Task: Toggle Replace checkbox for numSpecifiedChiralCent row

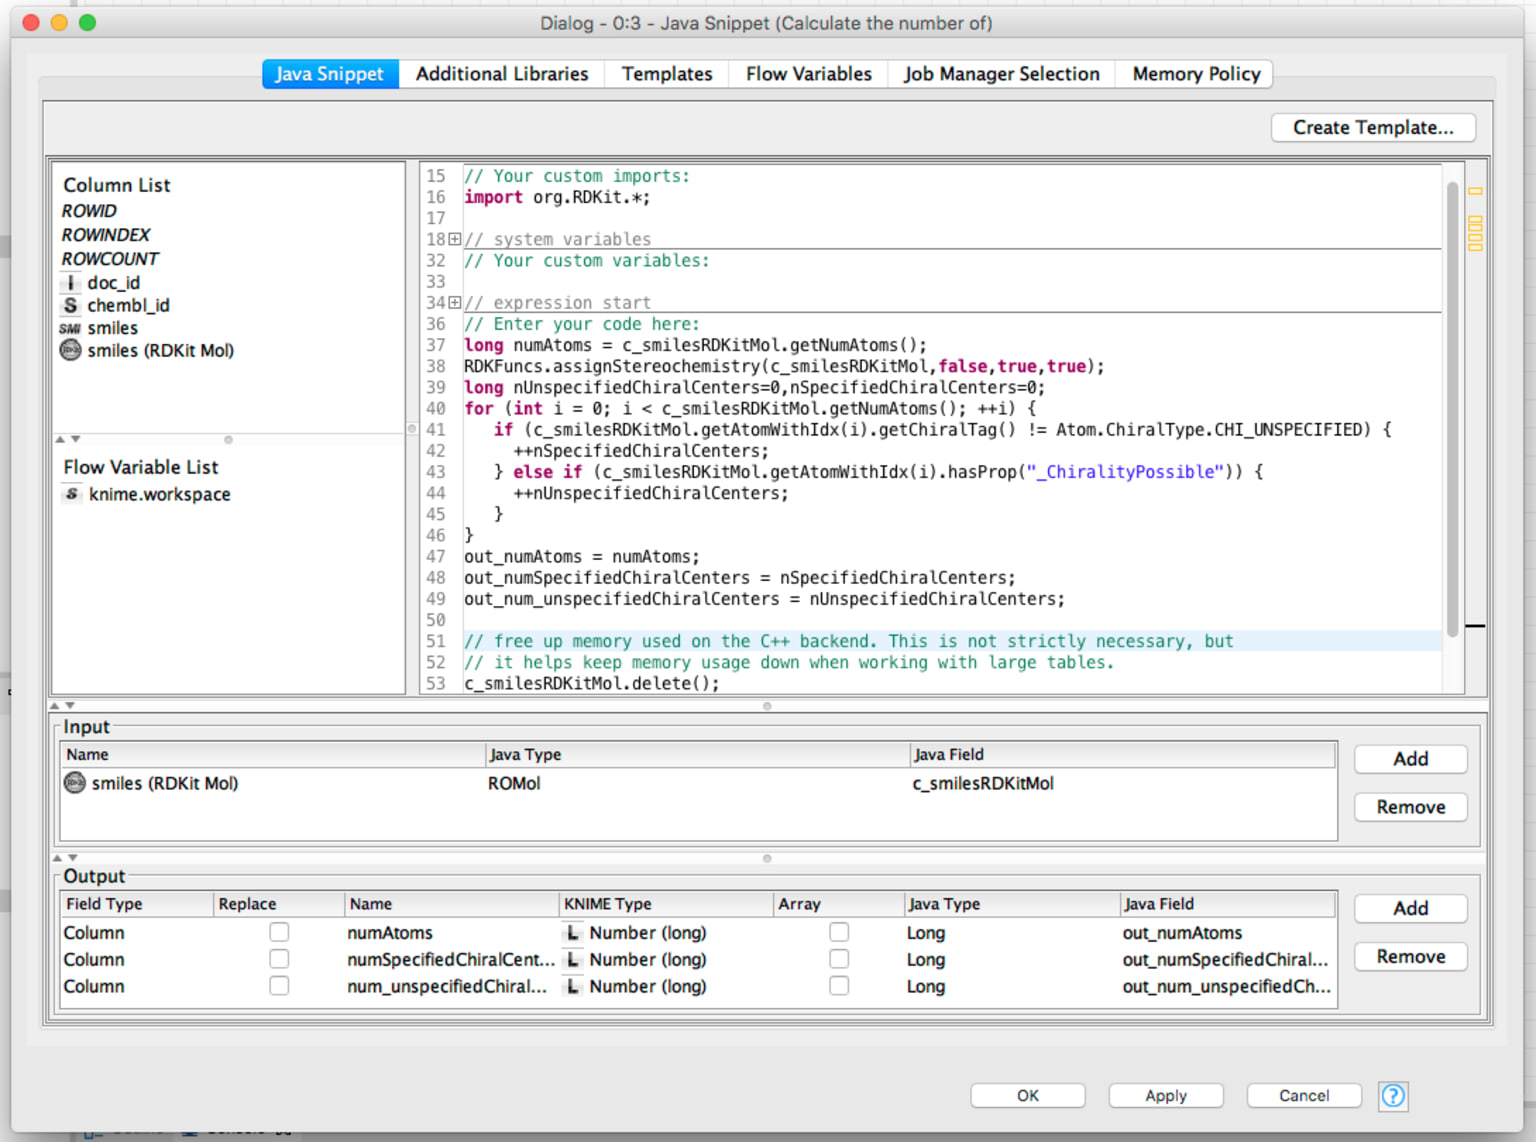Action: point(279,959)
